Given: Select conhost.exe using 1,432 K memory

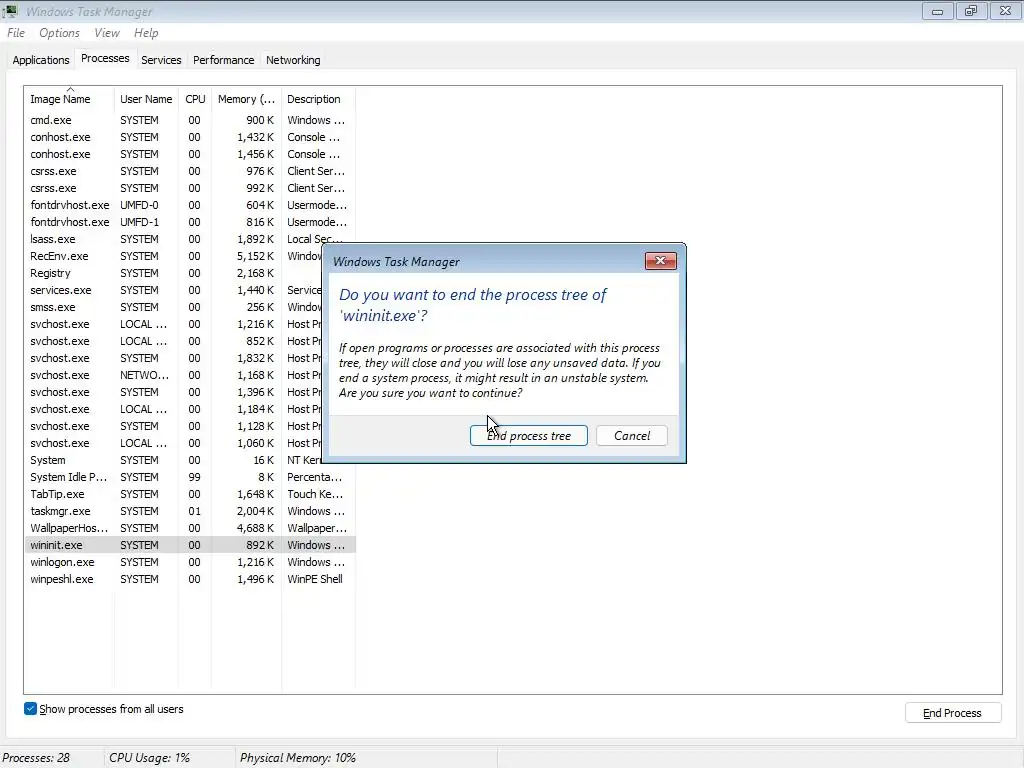Looking at the screenshot, I should (x=190, y=137).
